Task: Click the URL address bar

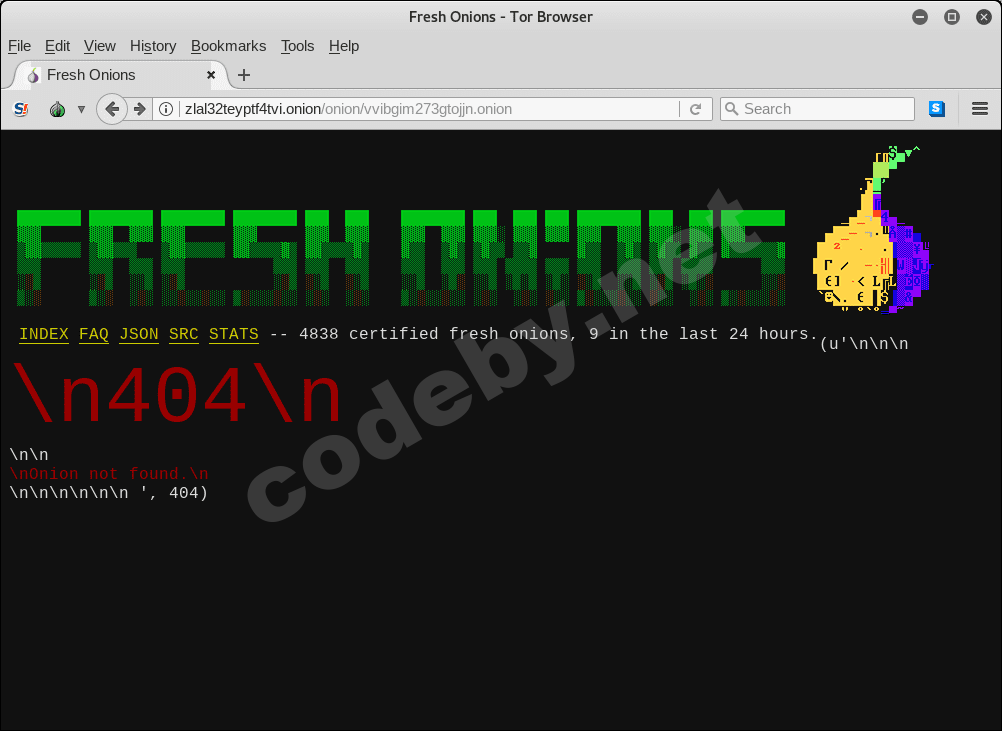Action: (x=431, y=109)
